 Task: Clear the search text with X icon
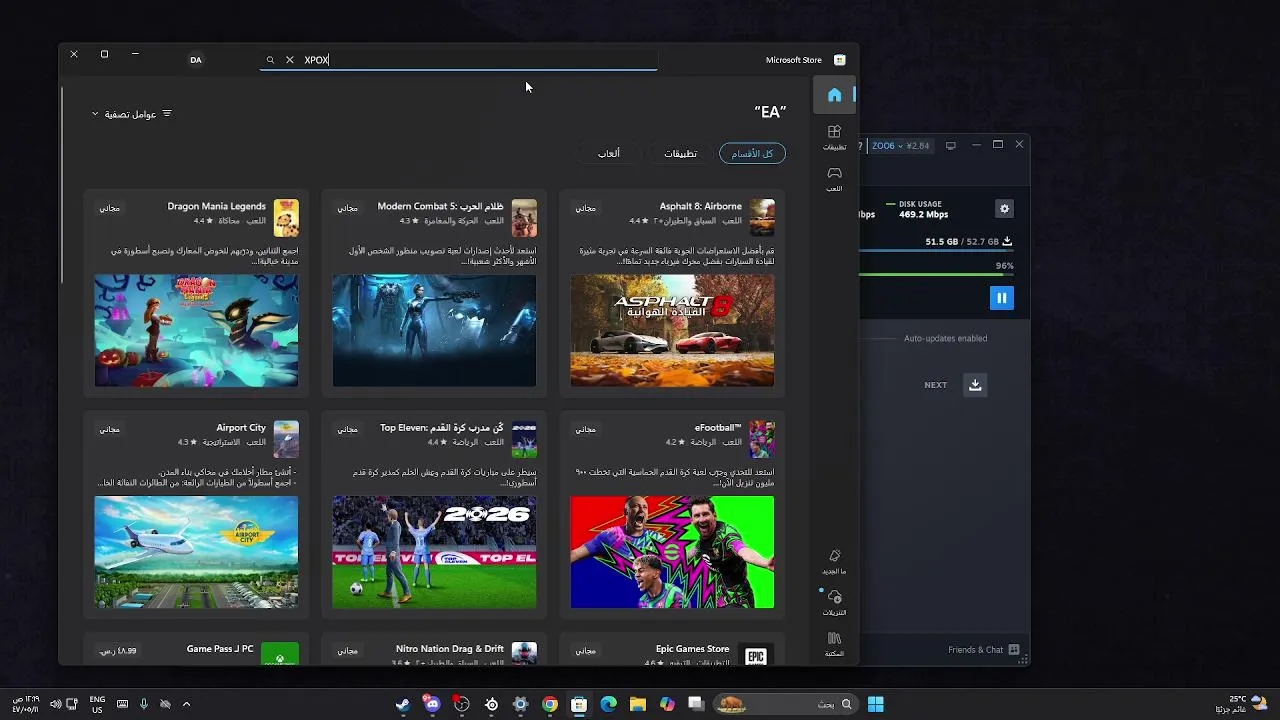tap(290, 60)
